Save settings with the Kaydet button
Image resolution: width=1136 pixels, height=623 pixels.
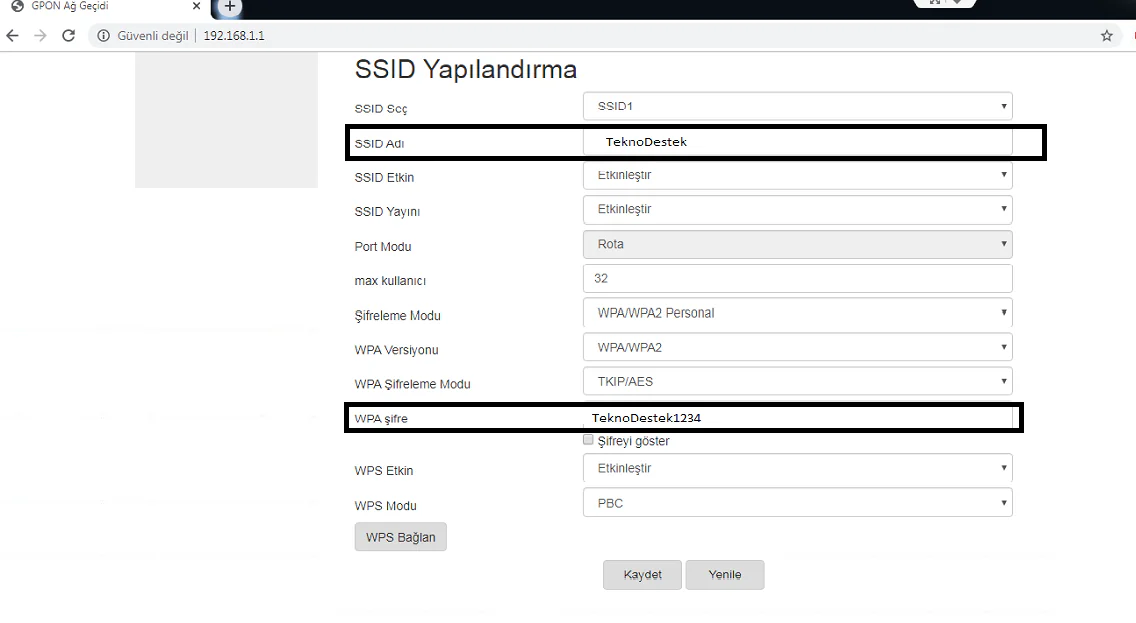pos(643,575)
